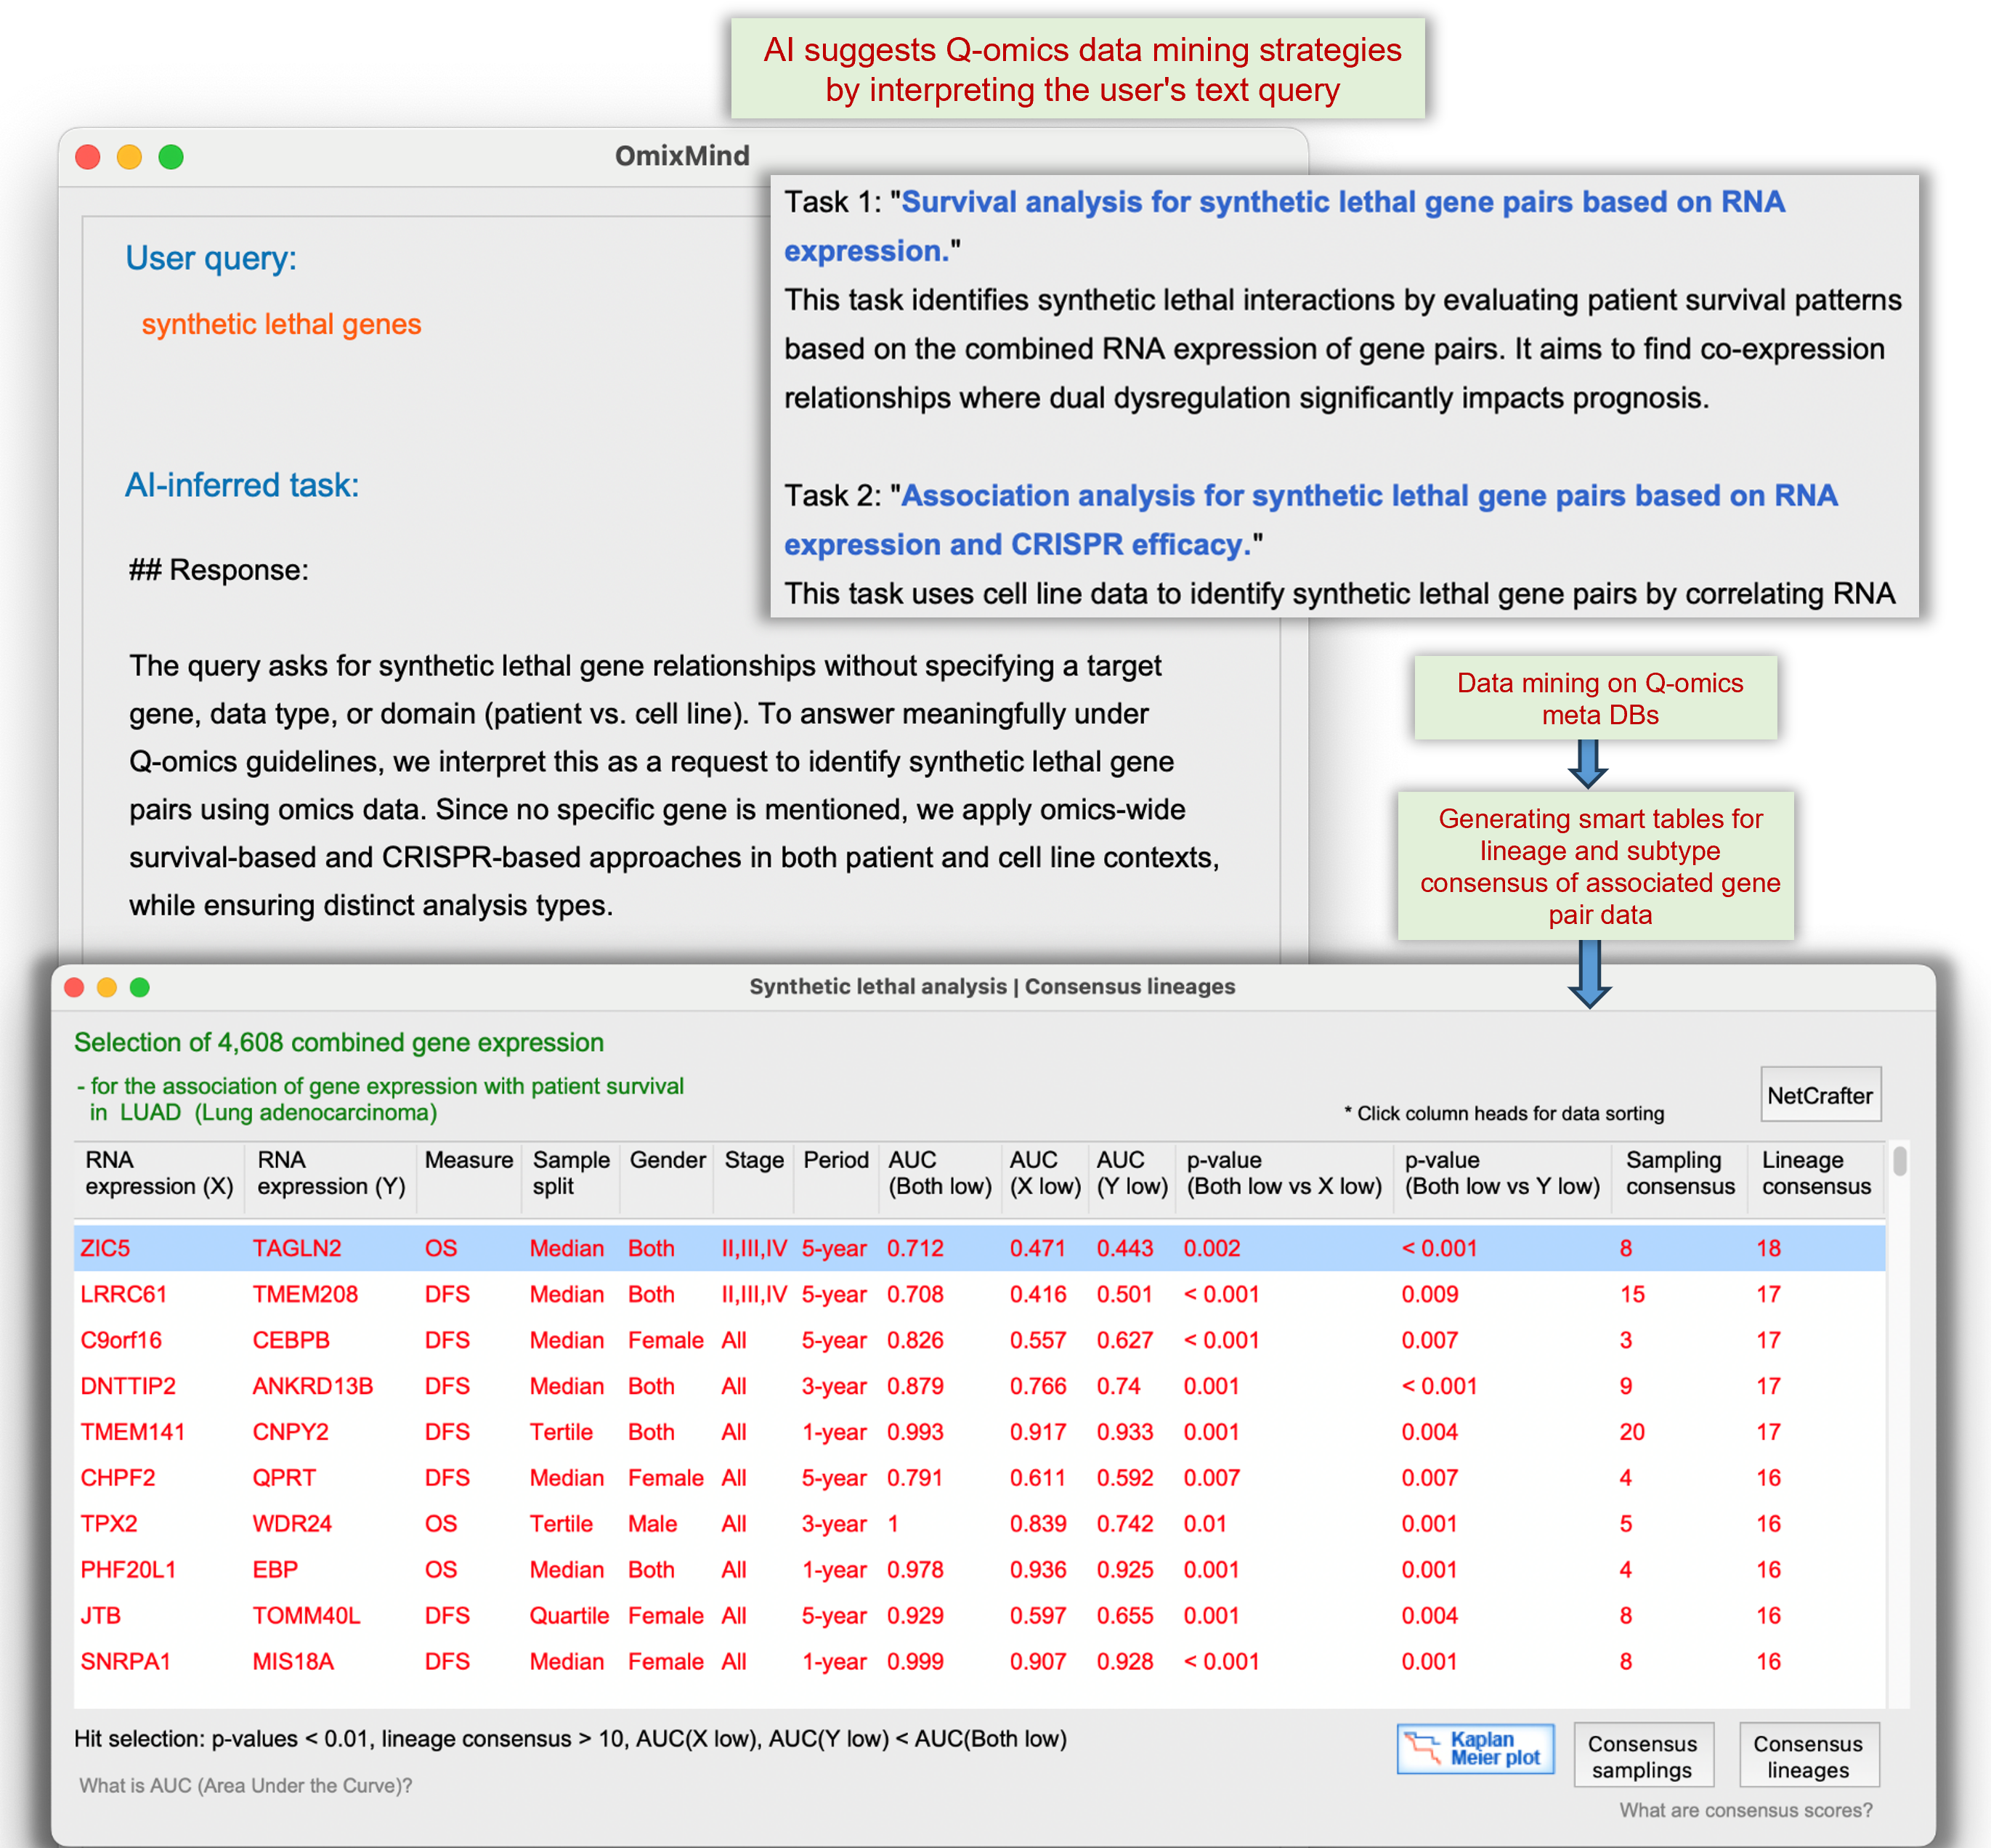Select the TPX2 row
This screenshot has width=1991, height=1848.
979,1524
